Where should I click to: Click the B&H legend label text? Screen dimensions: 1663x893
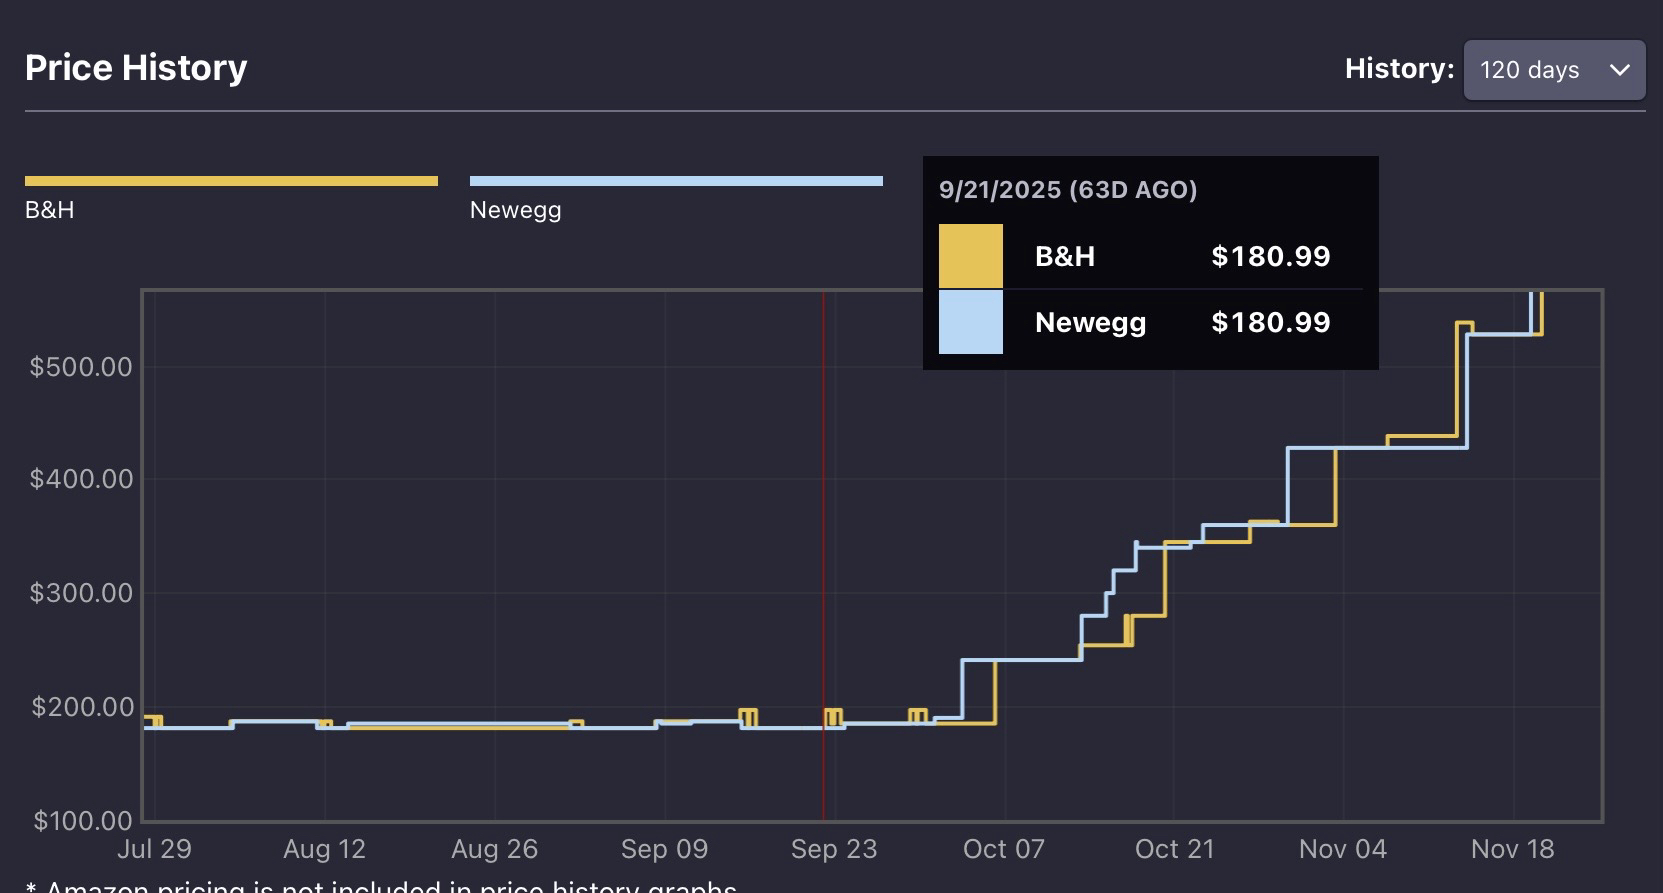50,210
